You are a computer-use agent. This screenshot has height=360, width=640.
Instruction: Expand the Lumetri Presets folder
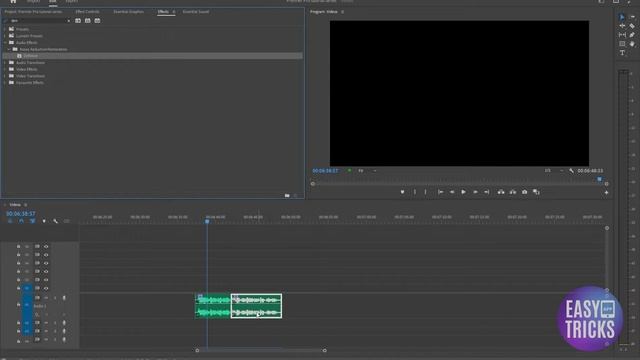coord(4,36)
